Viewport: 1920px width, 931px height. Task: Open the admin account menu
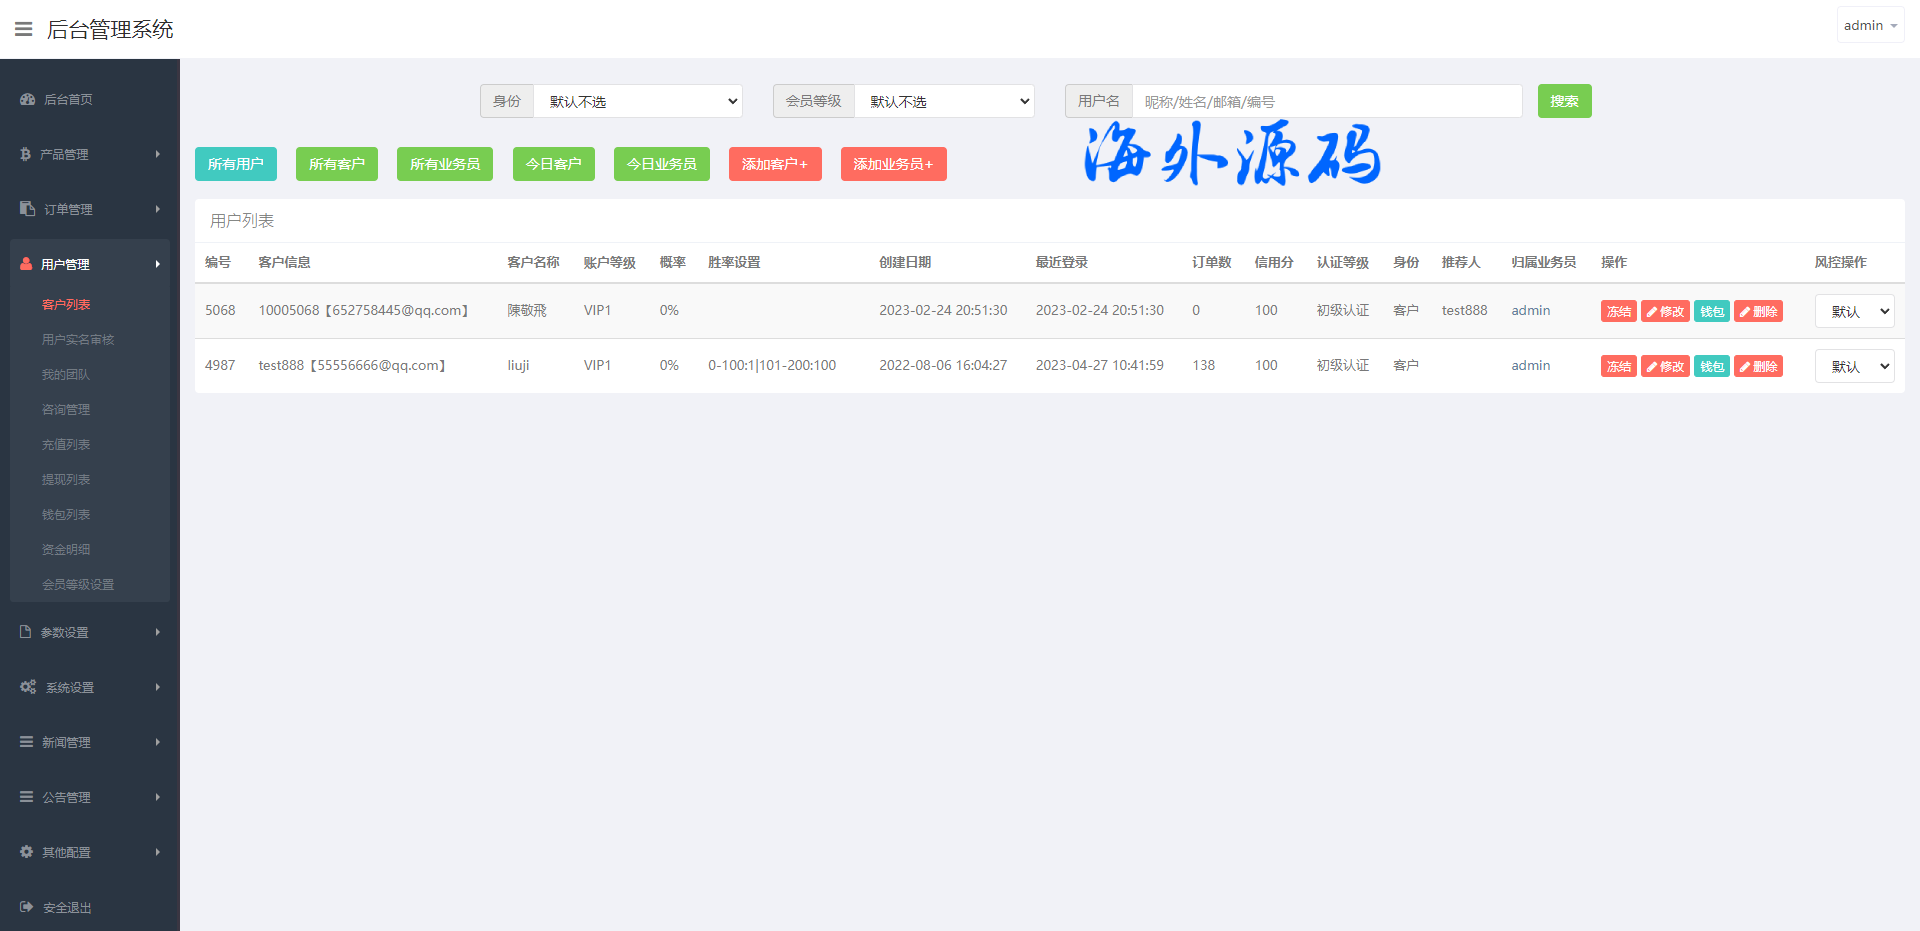[x=1869, y=25]
